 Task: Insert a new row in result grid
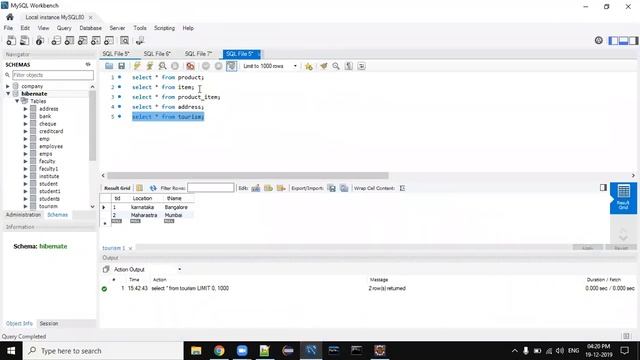point(268,188)
